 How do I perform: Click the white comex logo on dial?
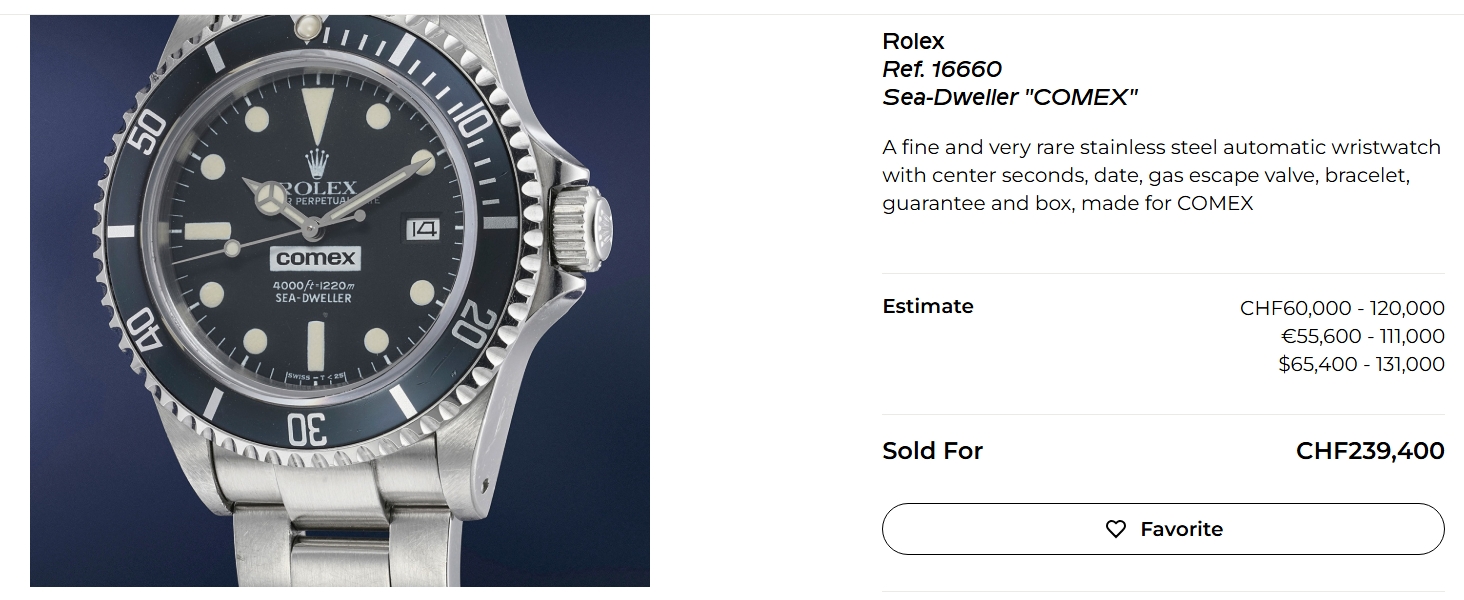pyautogui.click(x=315, y=258)
